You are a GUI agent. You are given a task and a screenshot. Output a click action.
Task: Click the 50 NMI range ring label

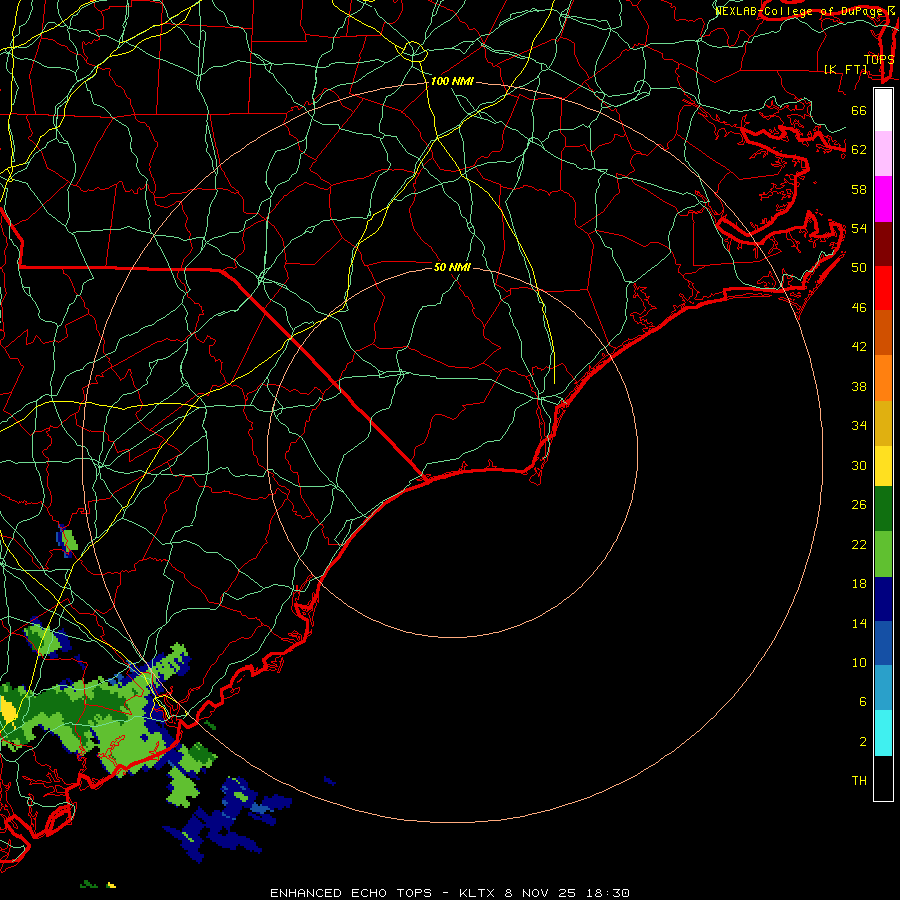pyautogui.click(x=452, y=267)
